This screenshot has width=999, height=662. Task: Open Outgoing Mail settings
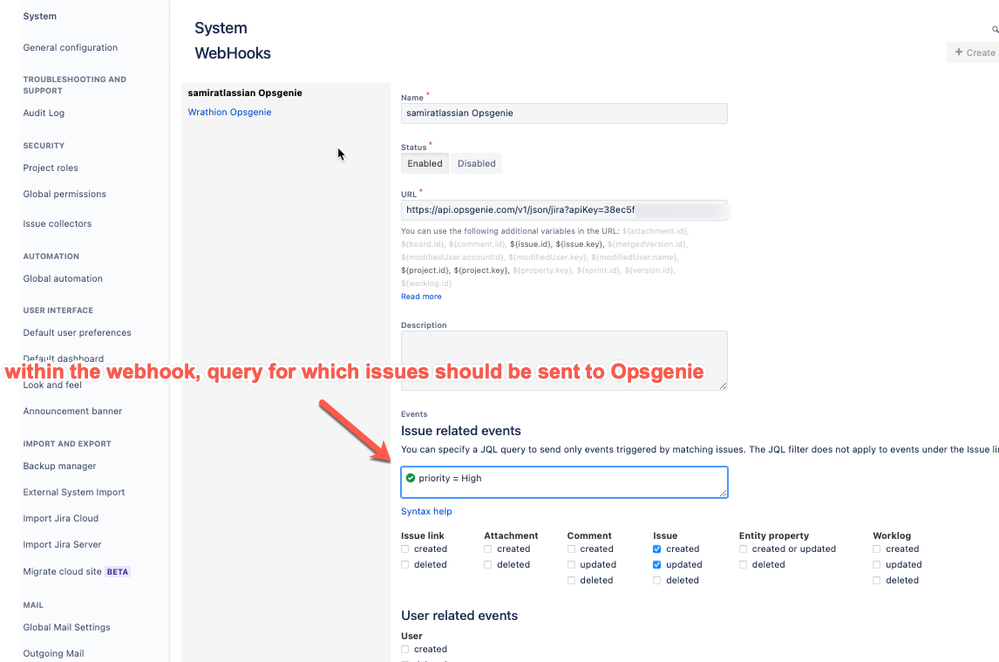(x=54, y=654)
